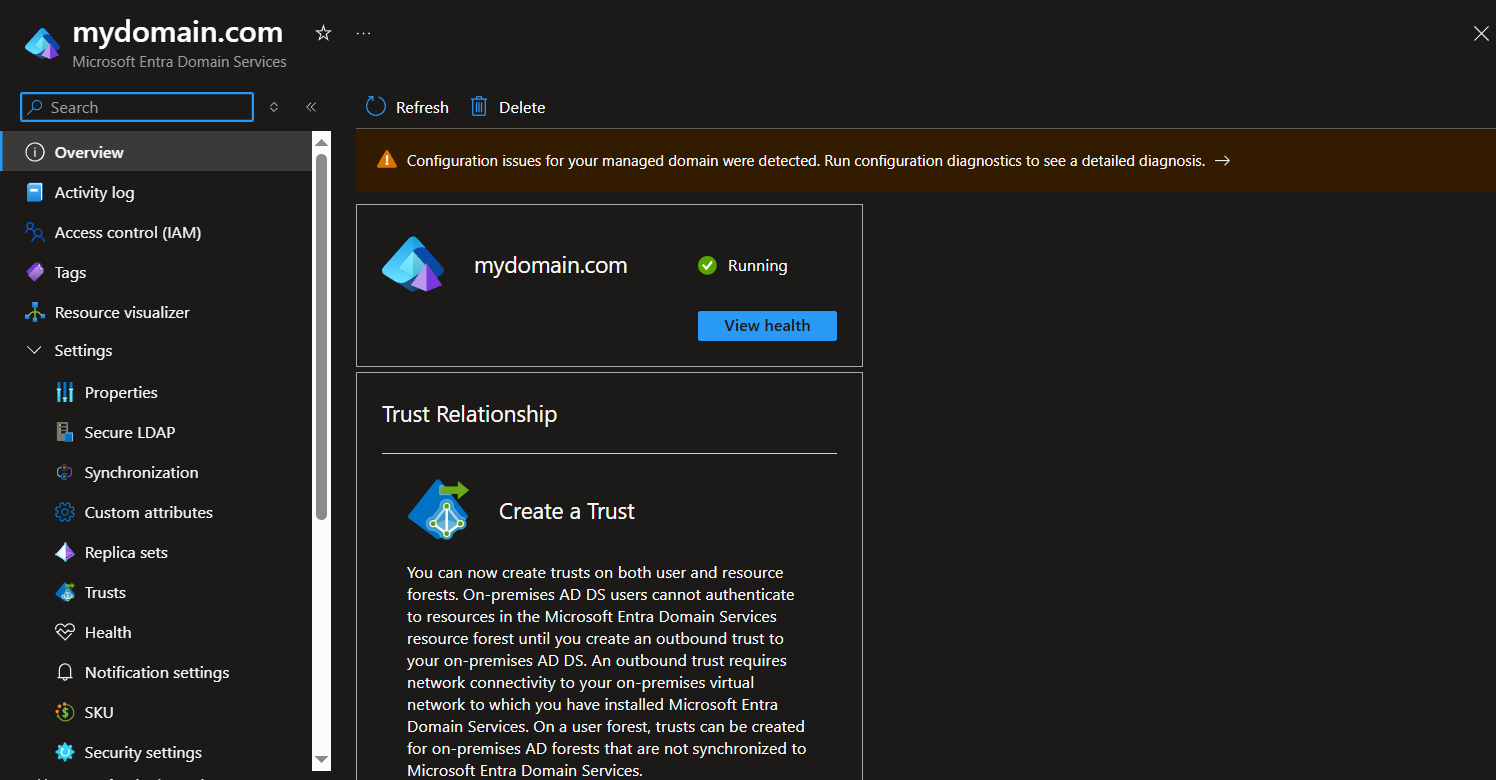Collapse the Settings section chevron
Image resolution: width=1496 pixels, height=780 pixels.
[35, 351]
